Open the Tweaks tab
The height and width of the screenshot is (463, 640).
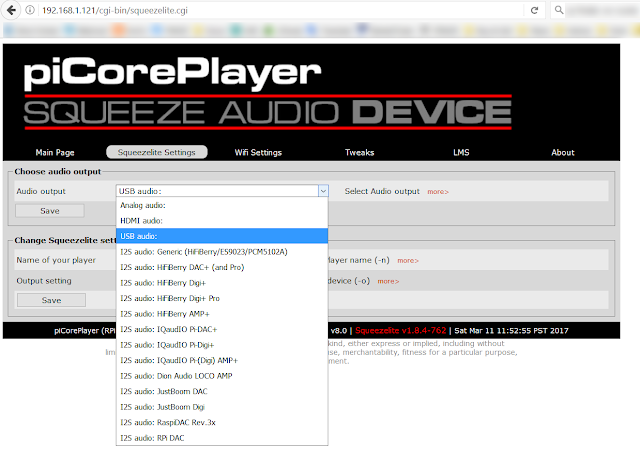pos(359,152)
